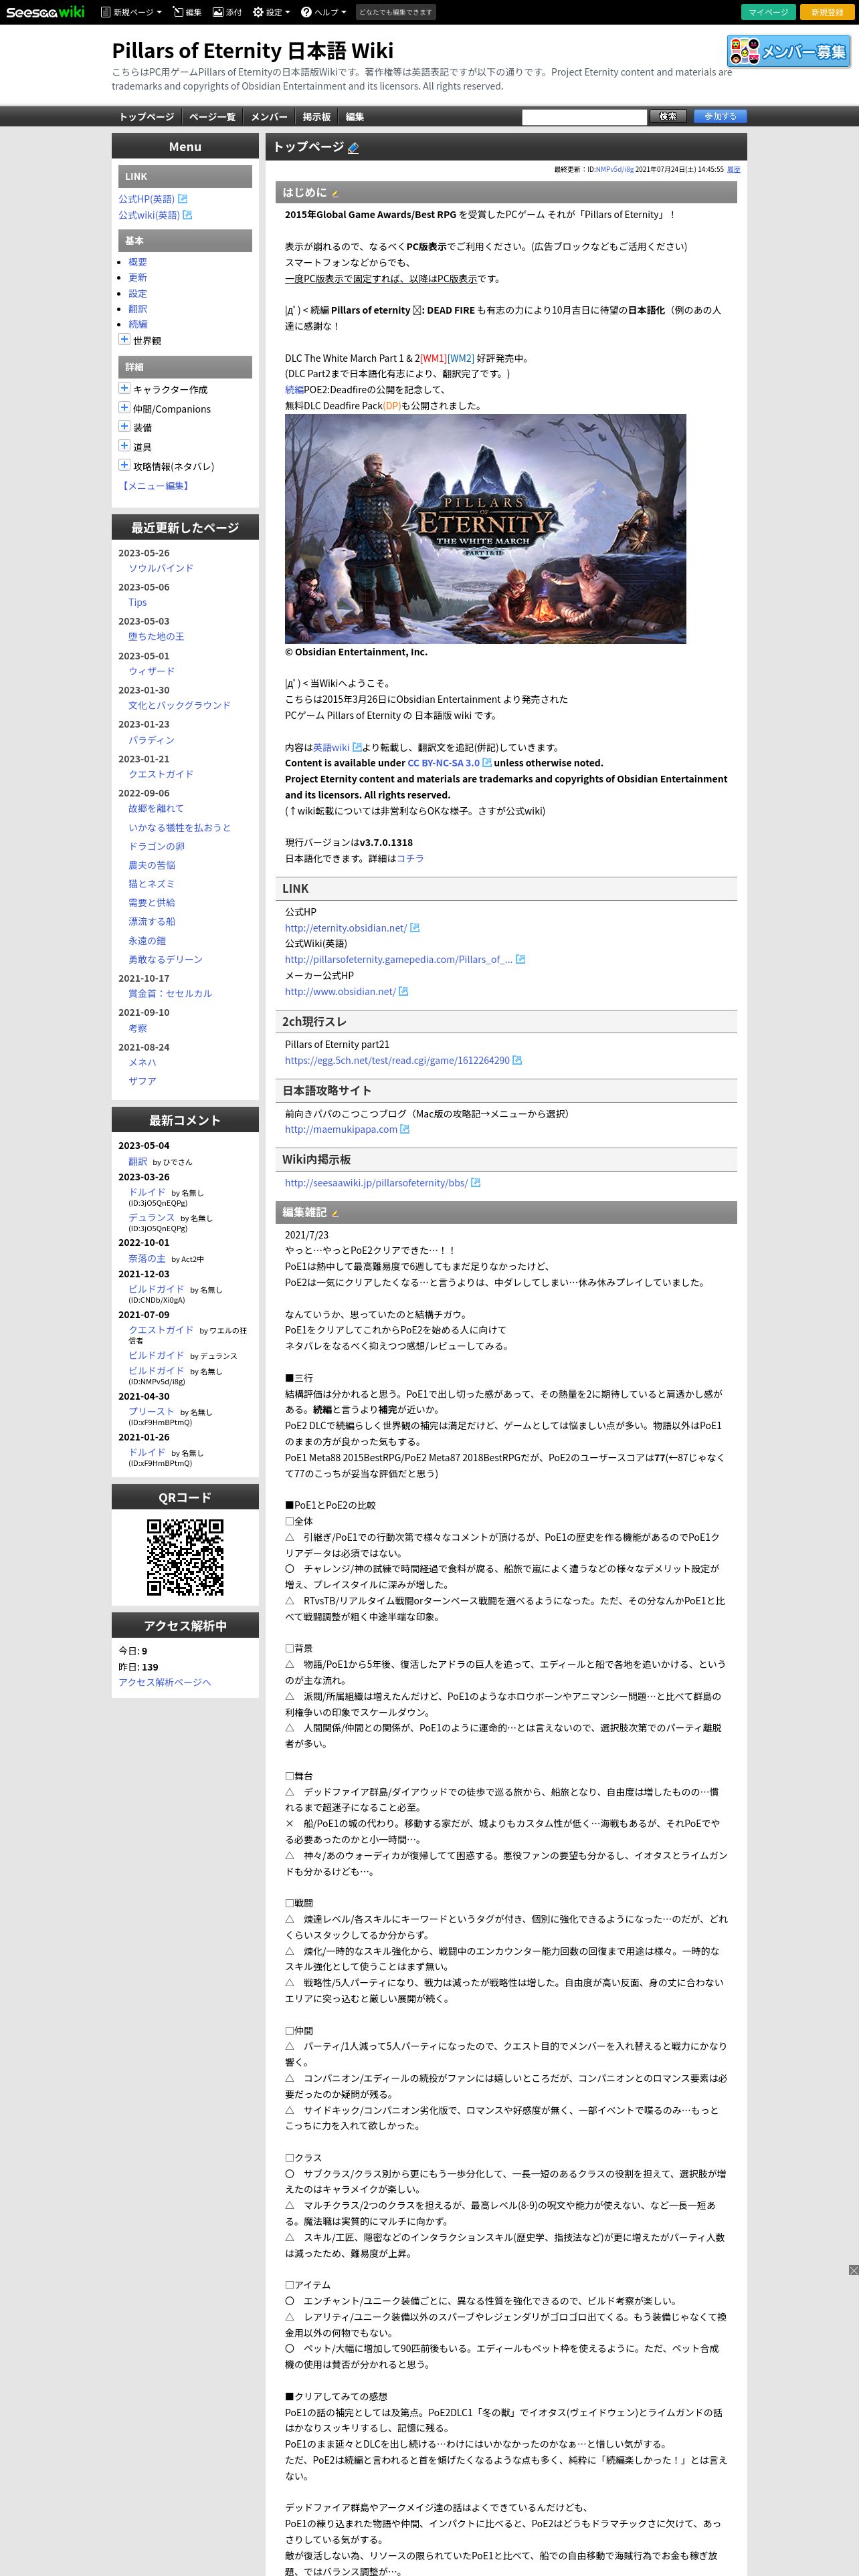Click the edit pencil icon beside トップページ title
Image resolution: width=859 pixels, height=2576 pixels.
(353, 148)
